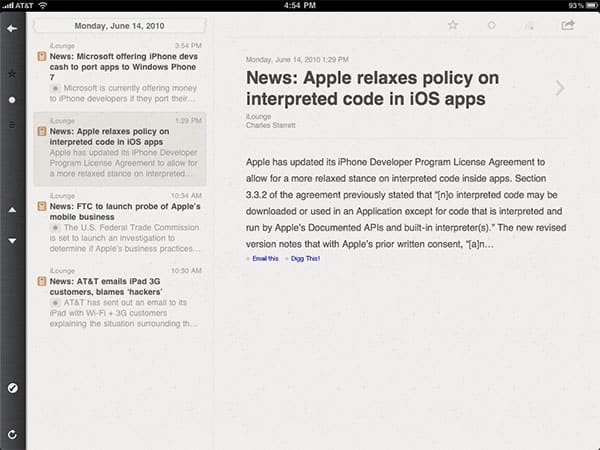Tap the article body text paragraph
Image resolution: width=600 pixels, height=450 pixels.
pos(406,203)
